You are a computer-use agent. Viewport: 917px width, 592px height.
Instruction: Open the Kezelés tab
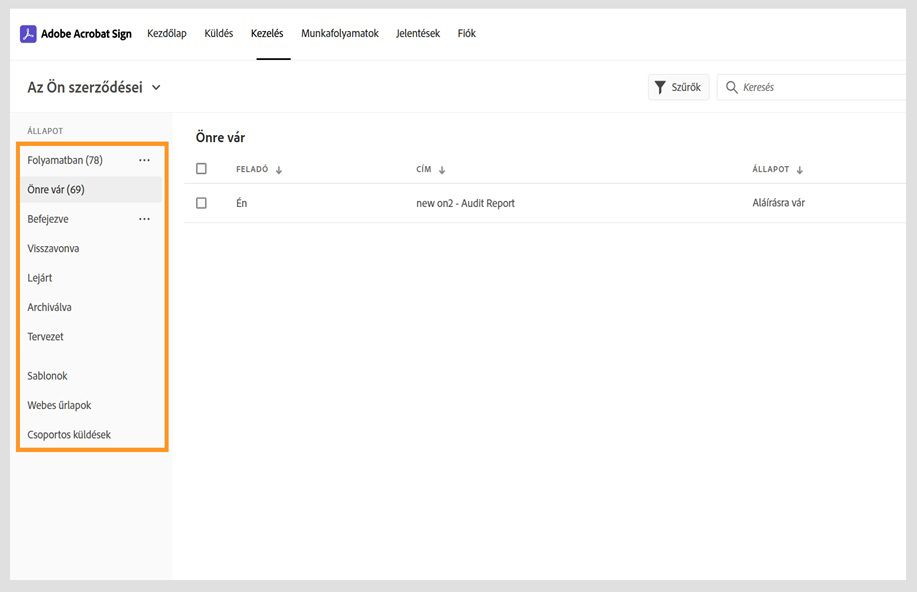click(x=267, y=34)
